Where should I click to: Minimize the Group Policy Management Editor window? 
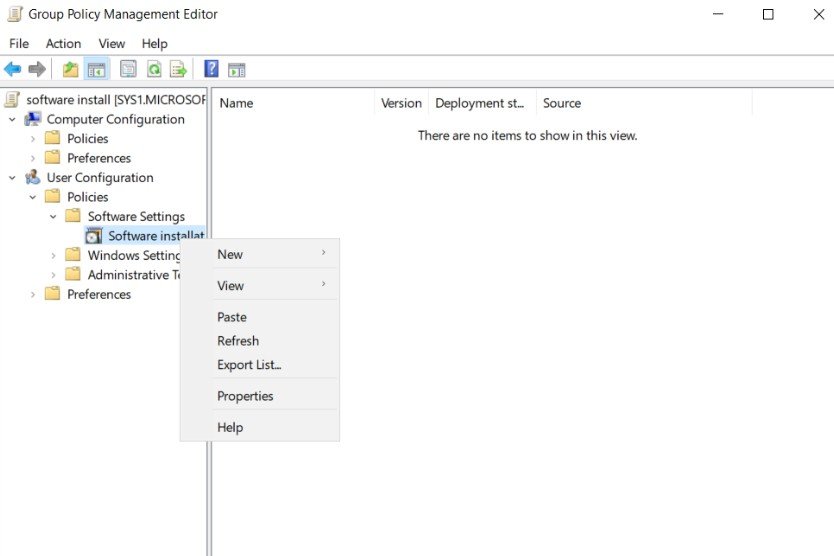[718, 14]
